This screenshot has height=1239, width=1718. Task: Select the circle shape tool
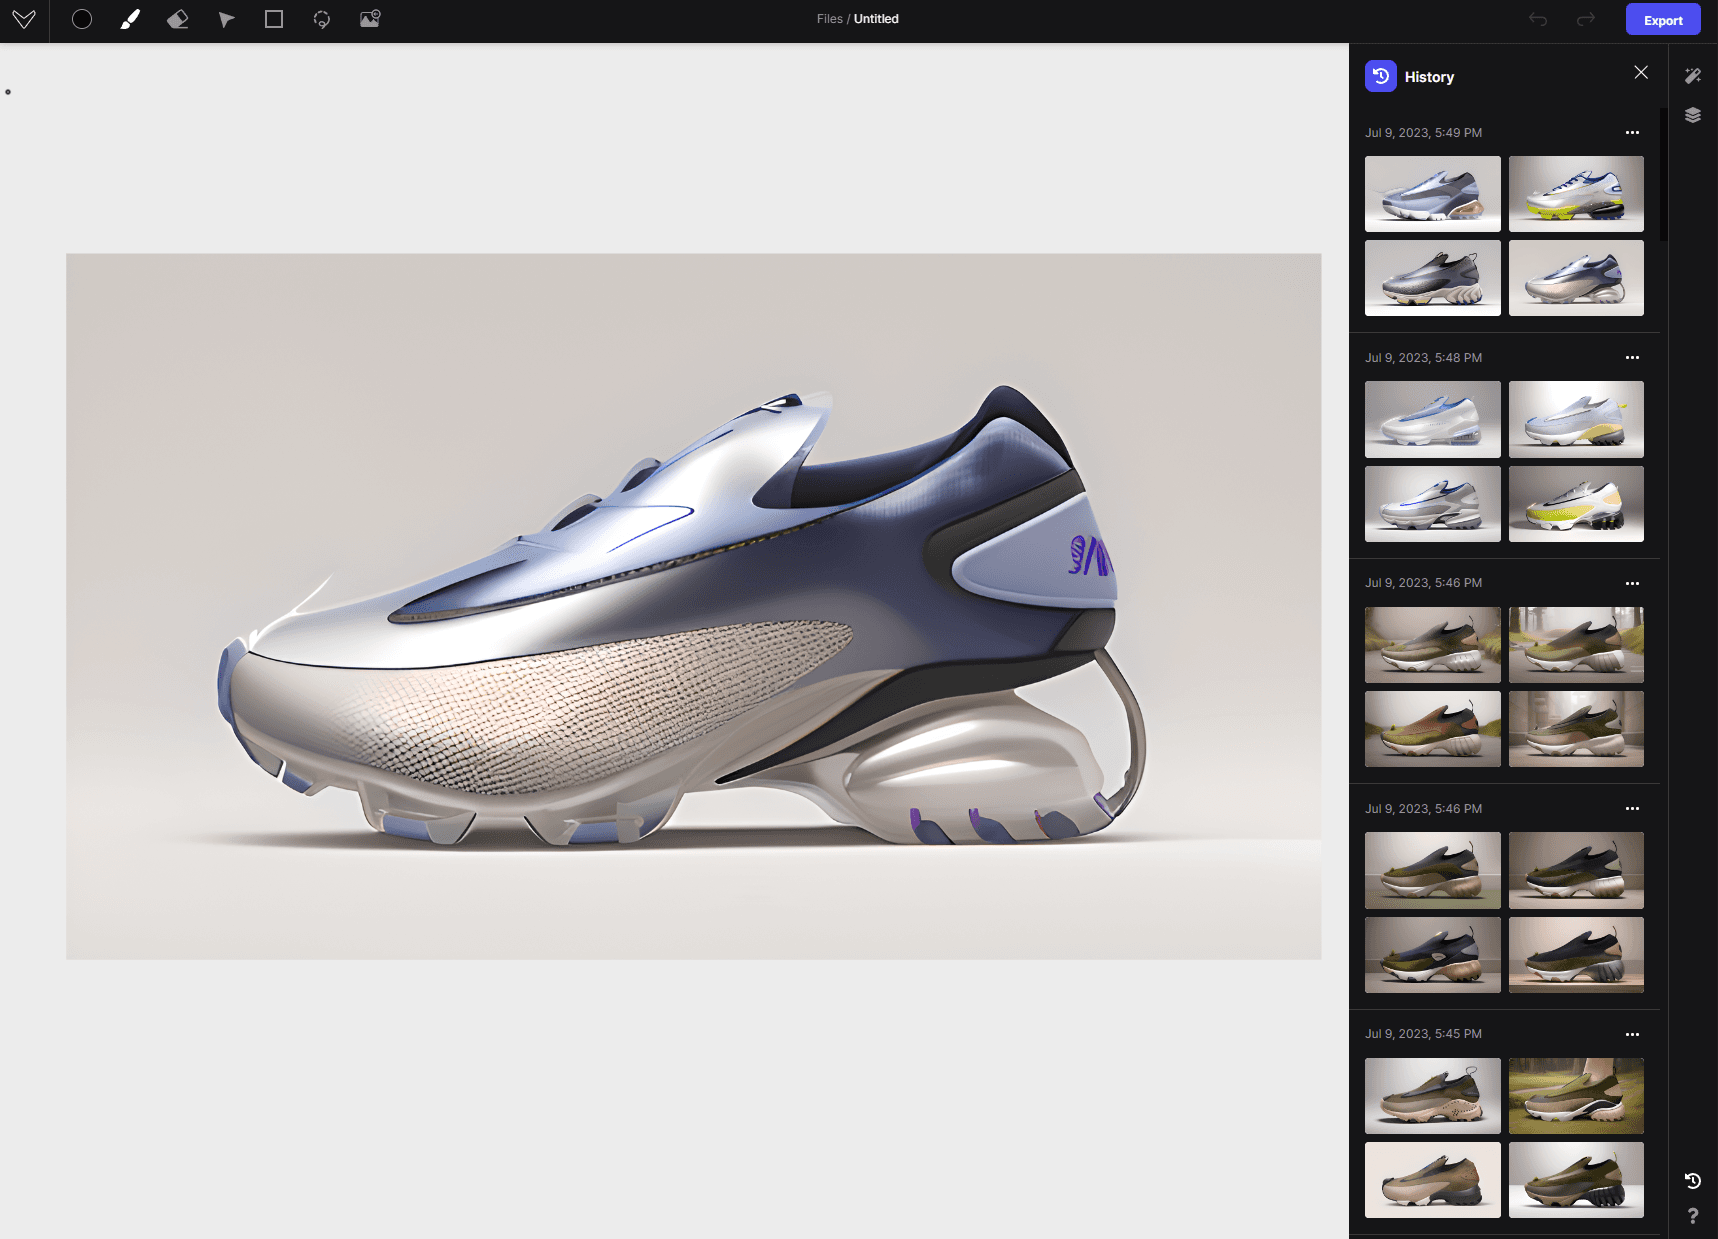click(x=82, y=20)
